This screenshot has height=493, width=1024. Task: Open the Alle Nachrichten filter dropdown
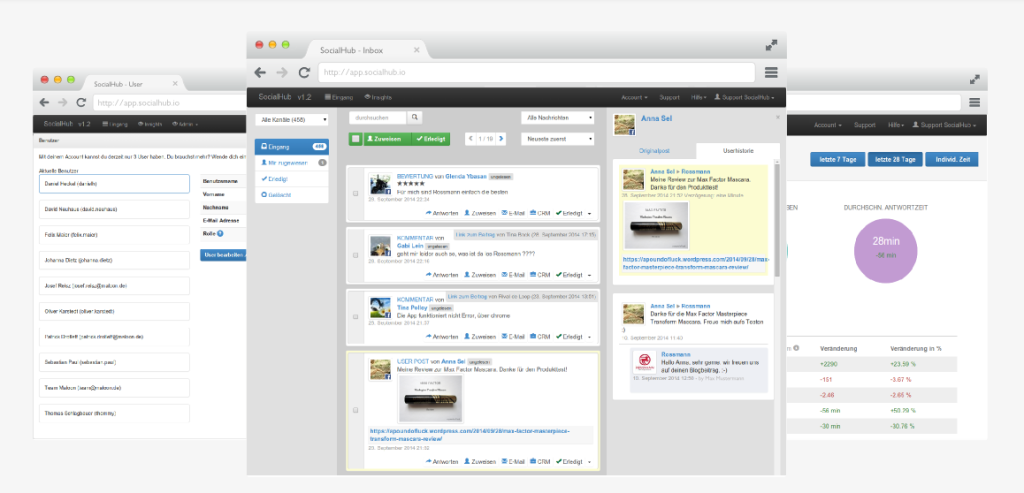(557, 118)
